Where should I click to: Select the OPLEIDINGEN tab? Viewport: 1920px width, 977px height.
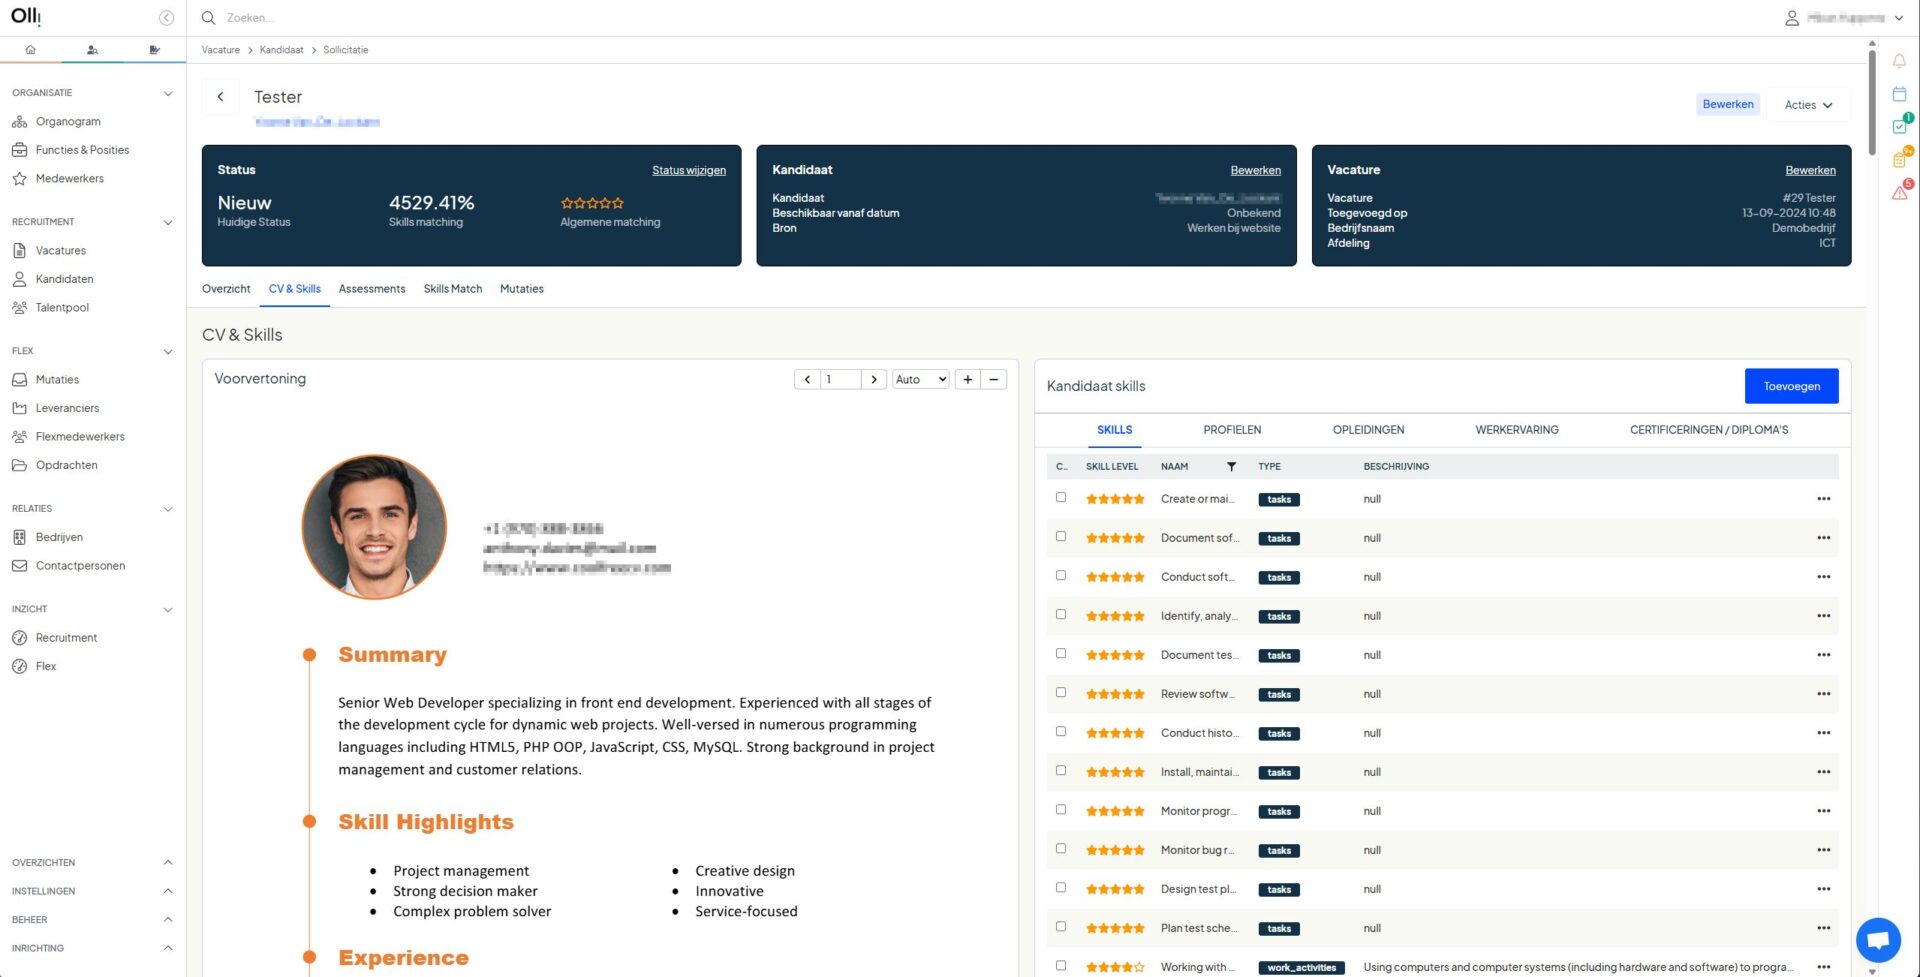[1368, 430]
